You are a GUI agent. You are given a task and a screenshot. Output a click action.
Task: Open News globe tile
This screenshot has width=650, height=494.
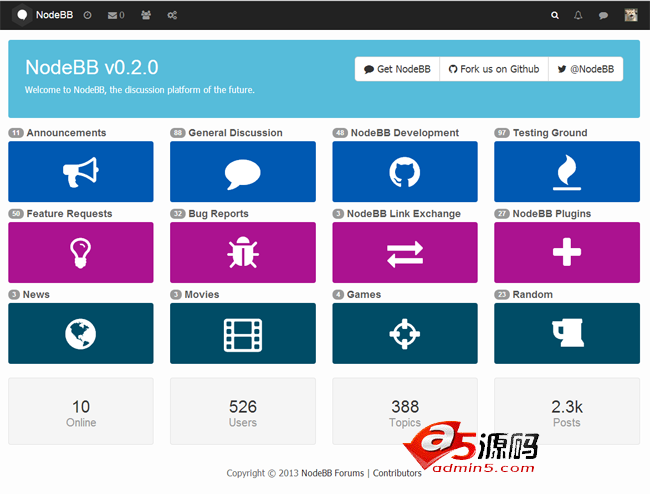pos(81,333)
